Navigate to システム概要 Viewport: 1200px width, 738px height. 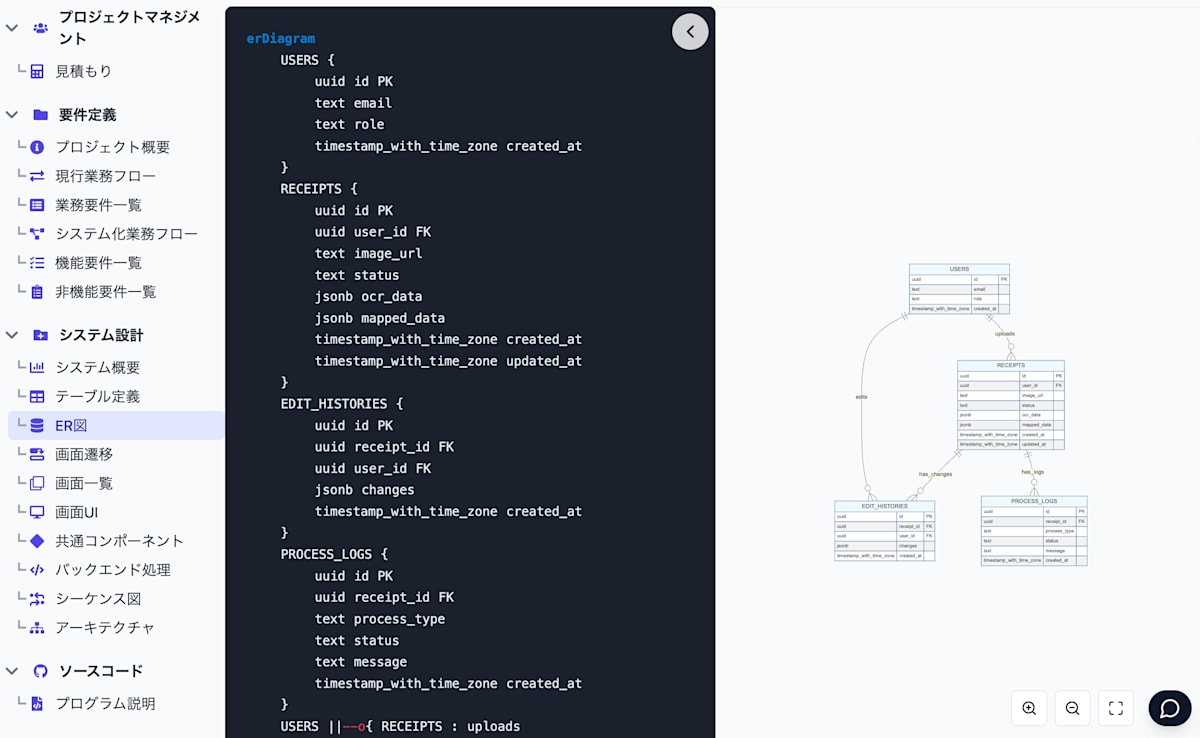pos(98,367)
